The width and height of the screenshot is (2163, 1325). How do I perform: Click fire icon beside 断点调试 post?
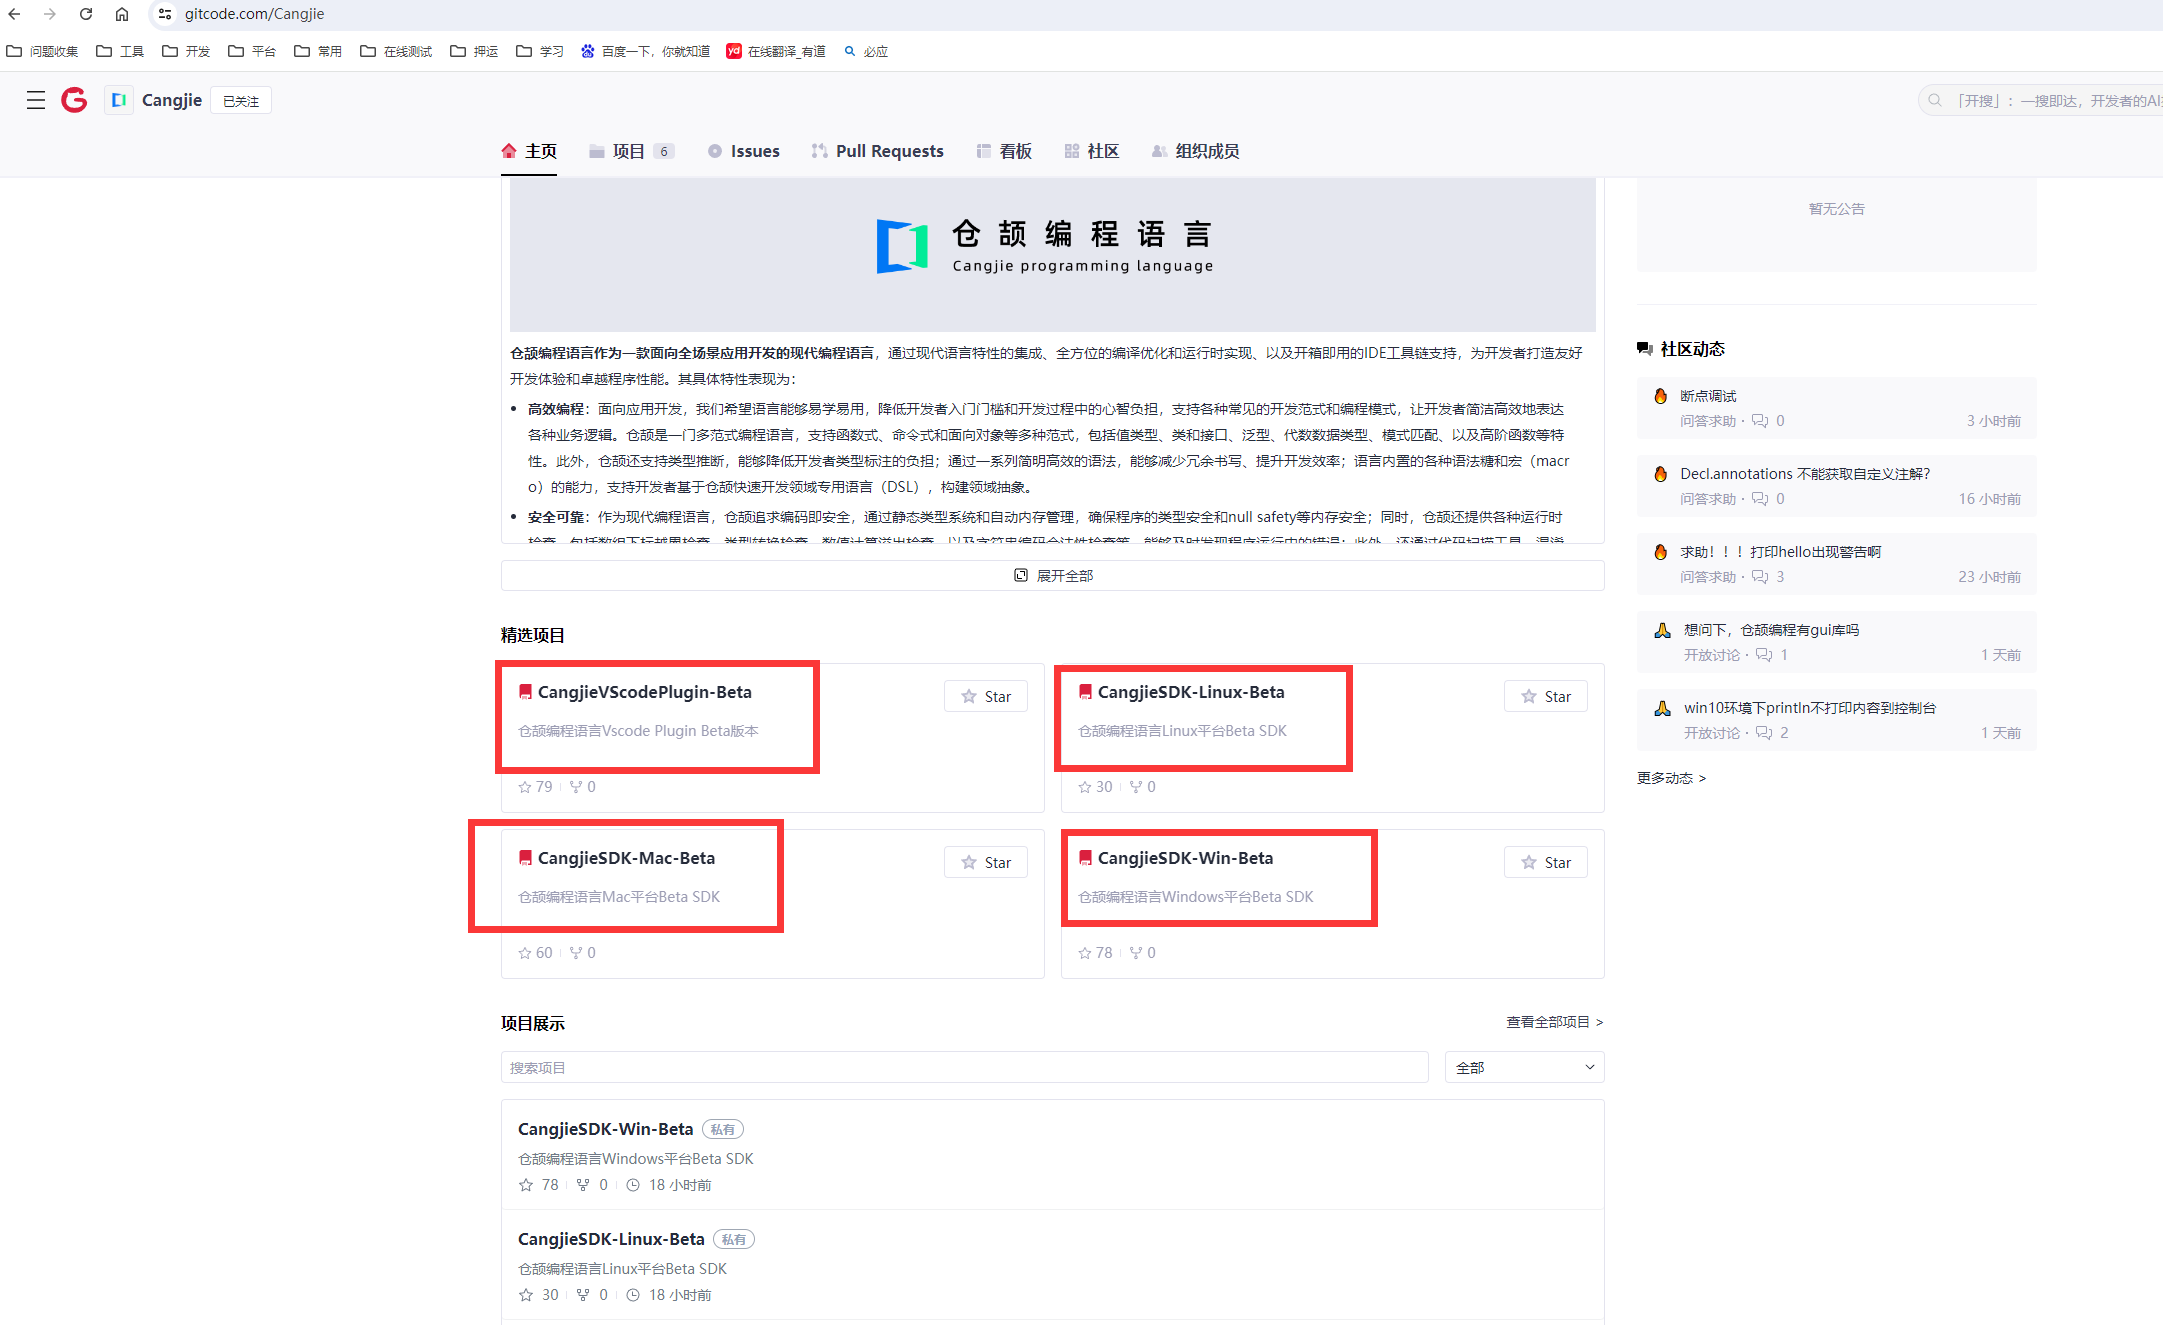1661,396
